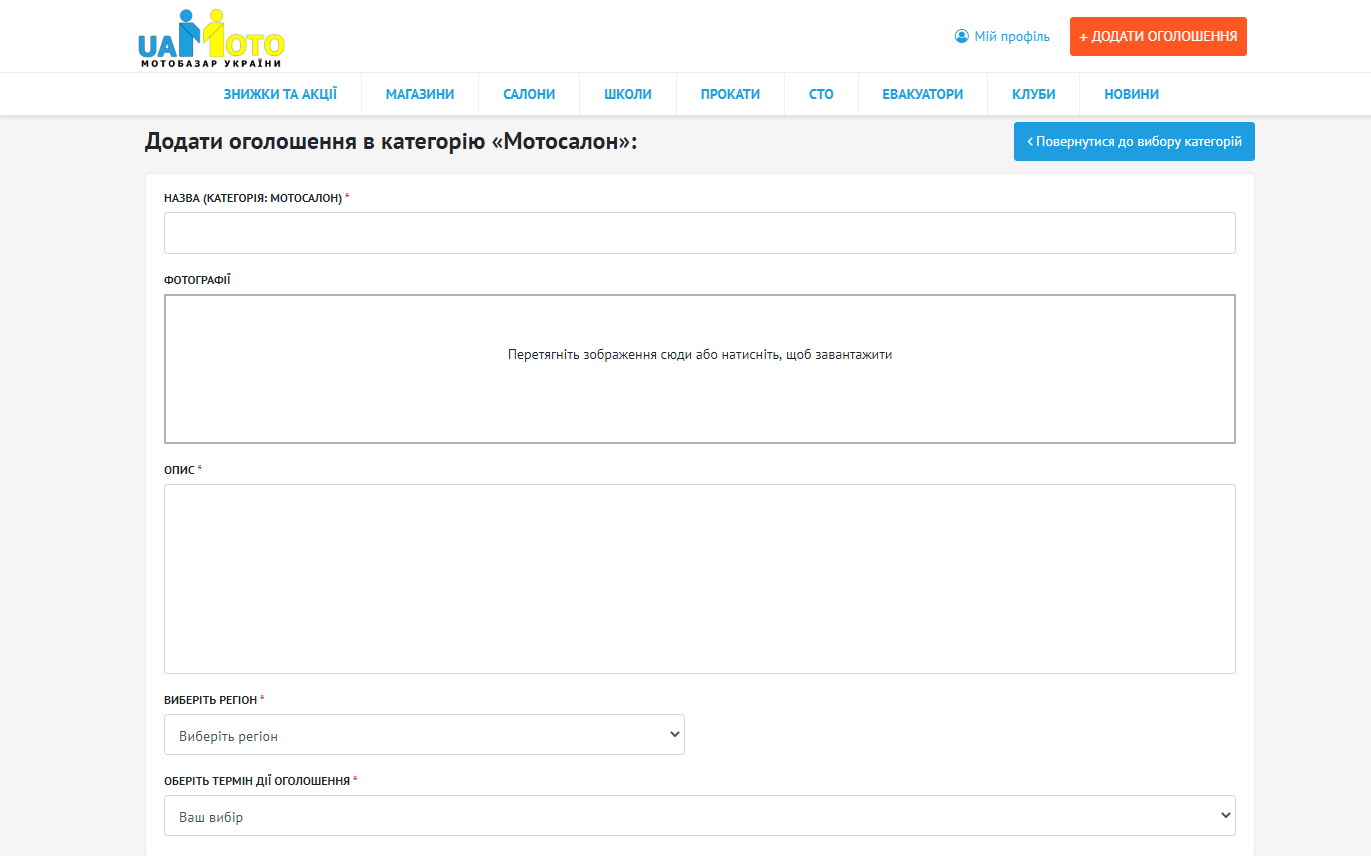Image resolution: width=1371 pixels, height=856 pixels.
Task: Open the Знижки та акції menu item
Action: point(280,94)
